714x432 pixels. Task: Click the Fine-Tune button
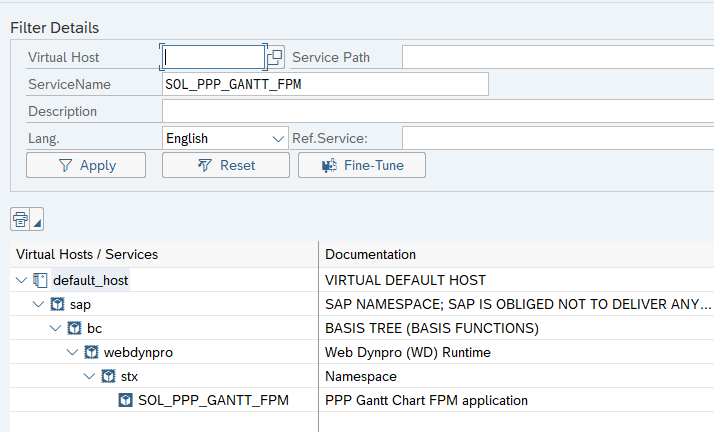point(362,165)
